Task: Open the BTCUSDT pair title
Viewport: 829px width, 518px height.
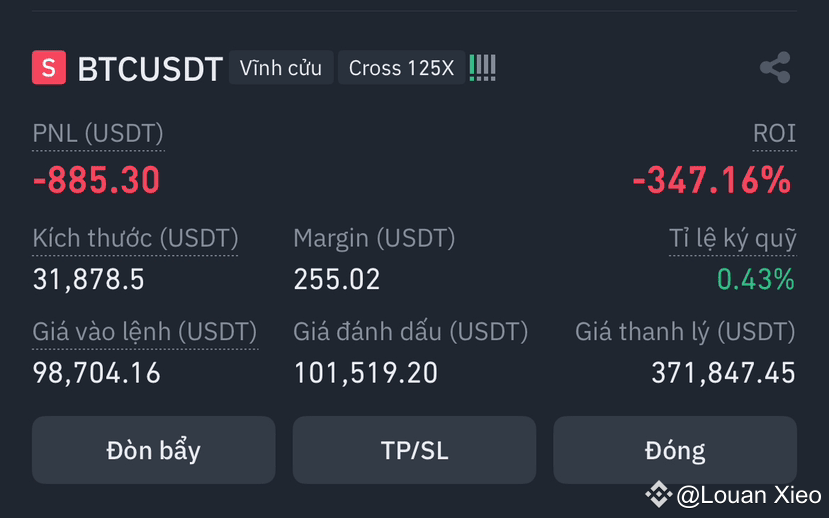Action: coord(150,69)
